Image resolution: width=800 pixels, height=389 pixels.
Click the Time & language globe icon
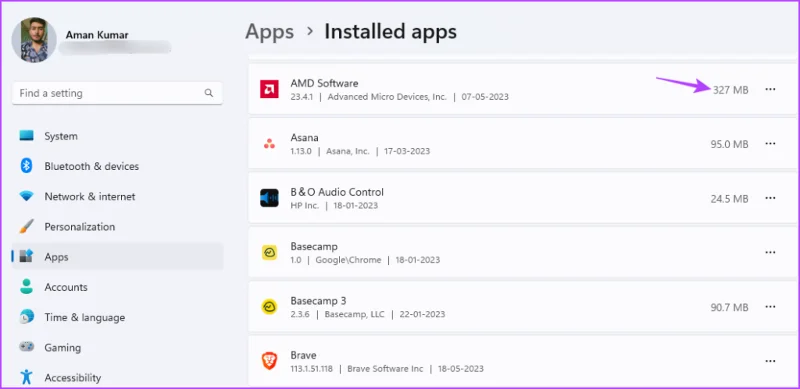click(x=27, y=317)
